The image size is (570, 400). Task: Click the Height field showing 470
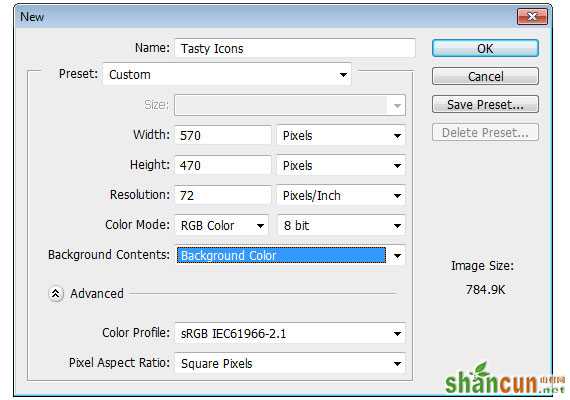click(x=223, y=165)
